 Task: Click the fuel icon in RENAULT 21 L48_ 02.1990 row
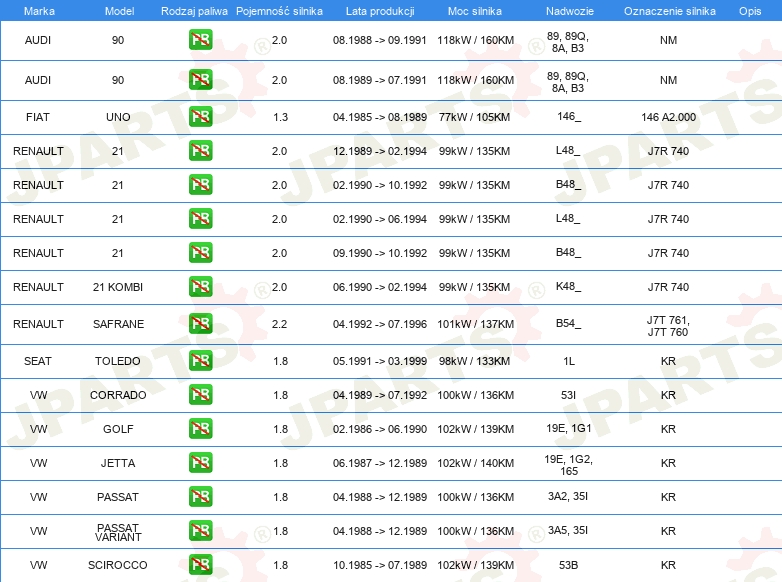point(200,219)
